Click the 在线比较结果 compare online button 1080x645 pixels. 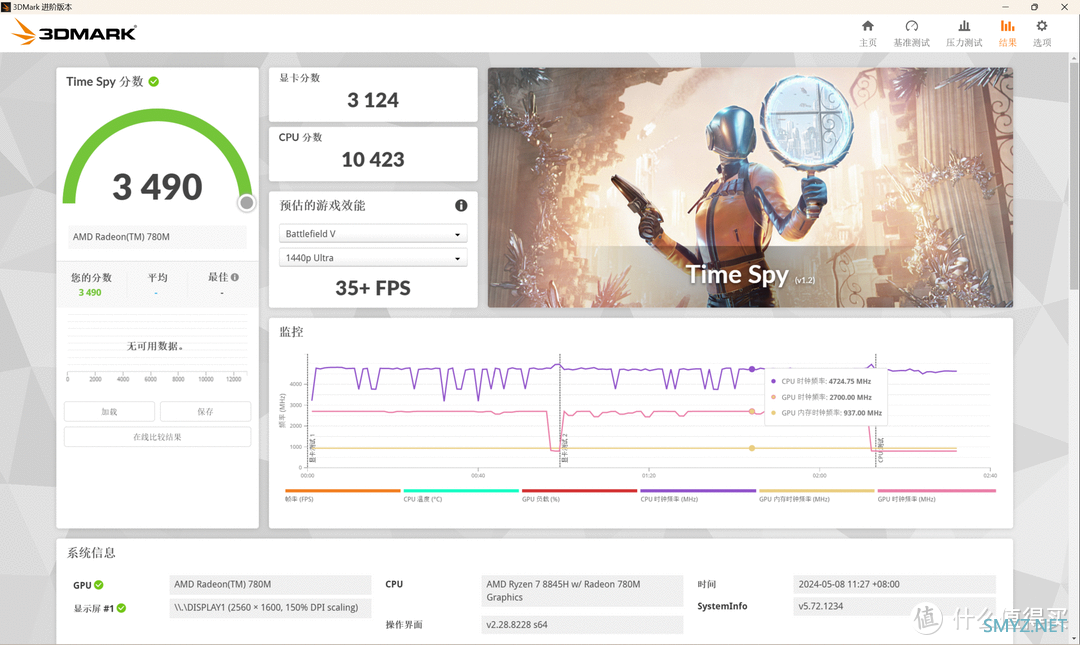(157, 437)
